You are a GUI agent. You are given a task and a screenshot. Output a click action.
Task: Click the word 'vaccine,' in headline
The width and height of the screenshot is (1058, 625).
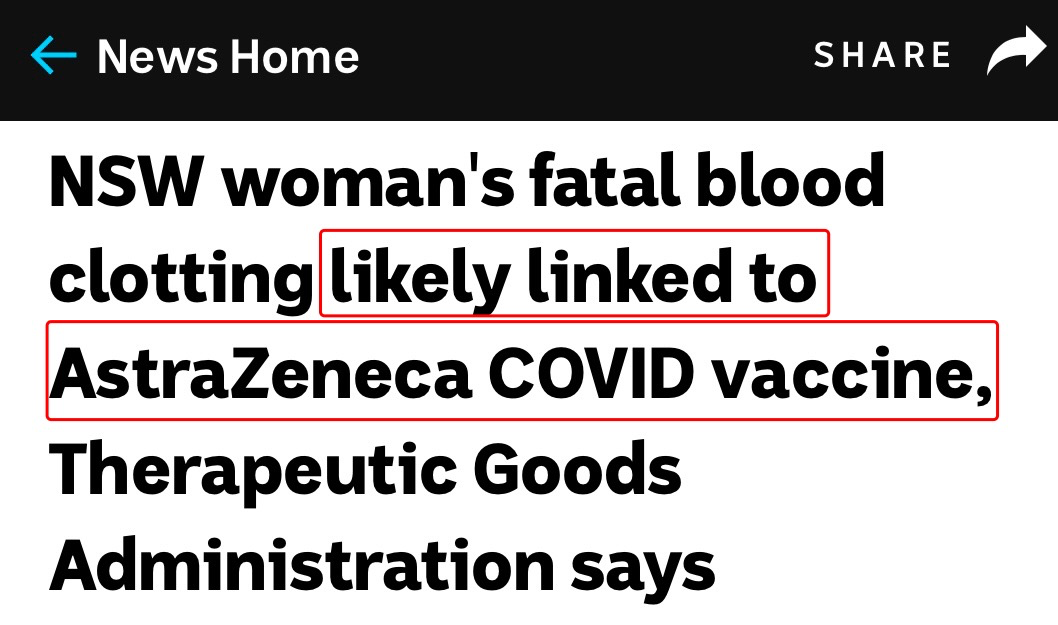852,375
